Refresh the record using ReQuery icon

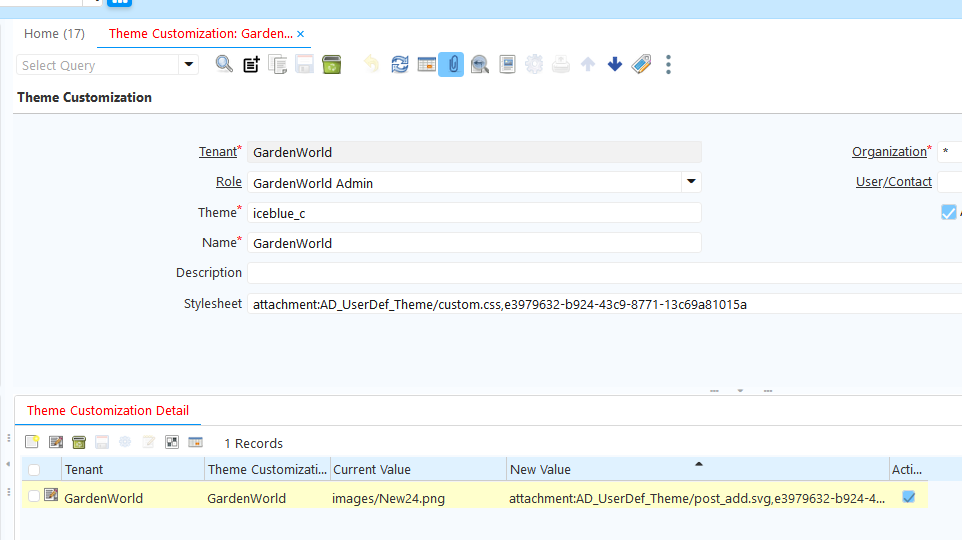click(399, 64)
